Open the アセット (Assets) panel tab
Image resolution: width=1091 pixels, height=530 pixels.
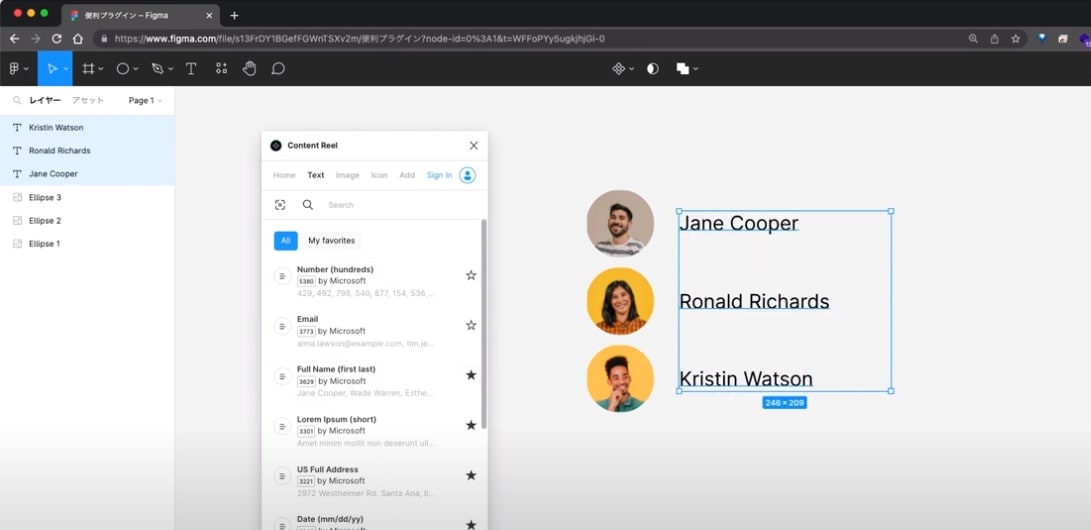tap(88, 100)
